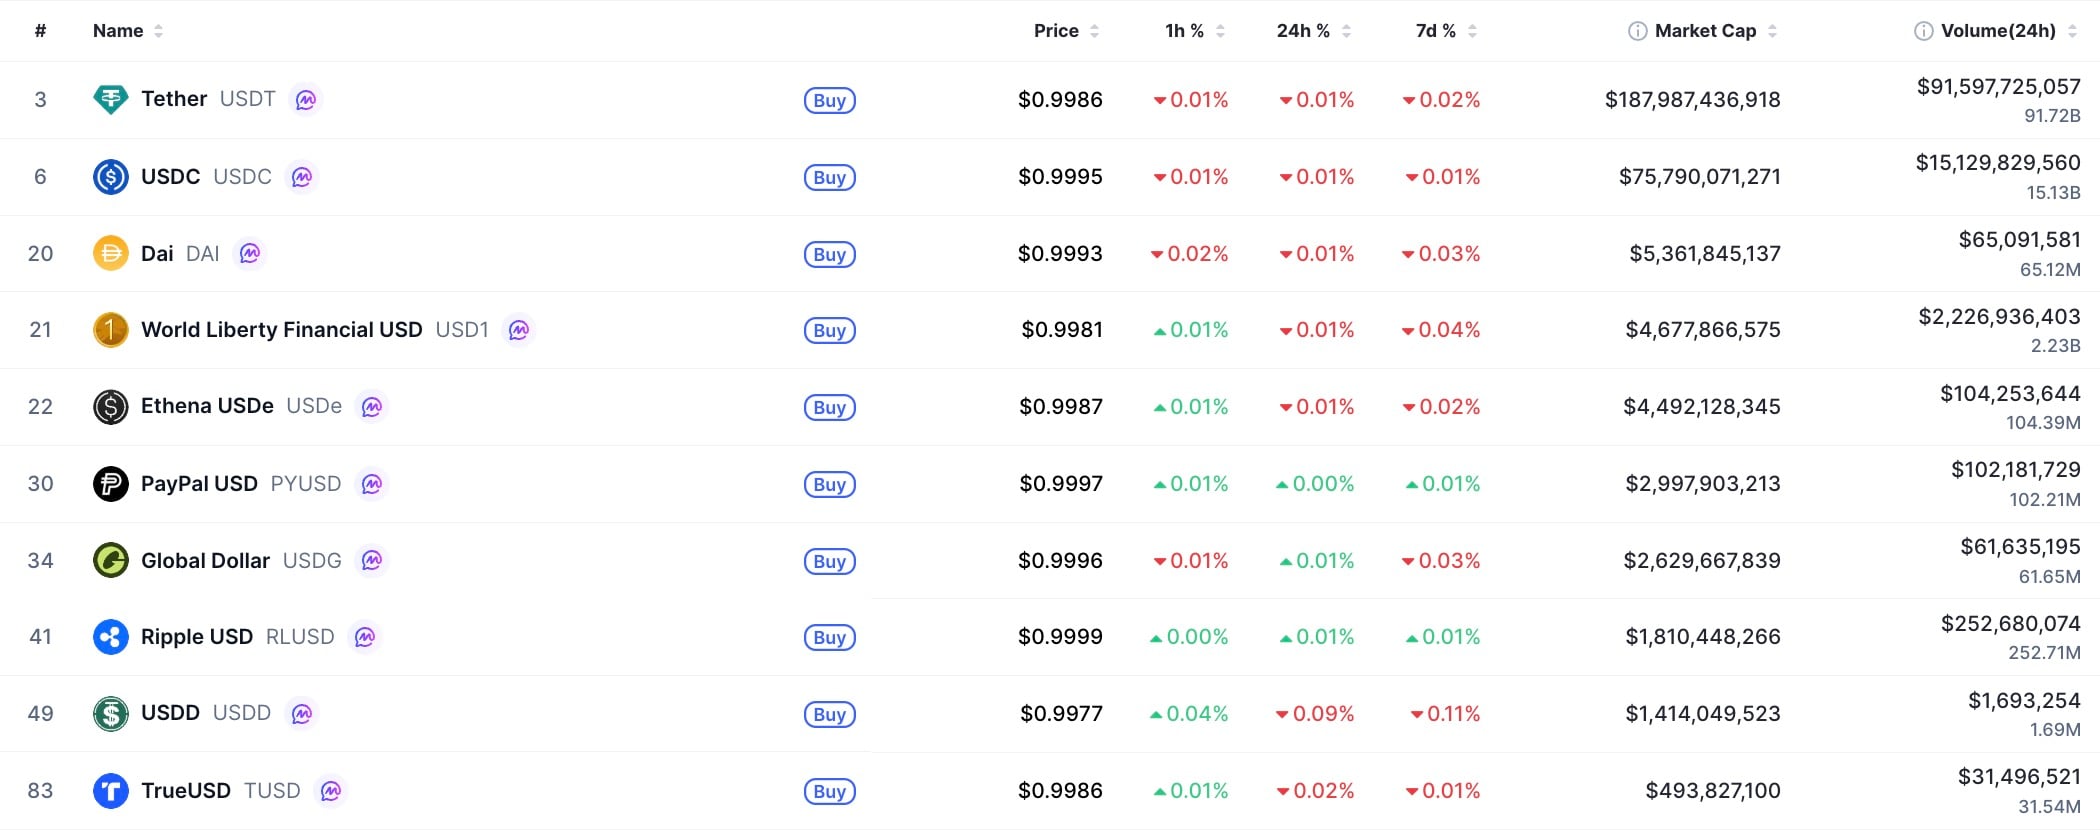Open the USDD coin name link

point(170,713)
